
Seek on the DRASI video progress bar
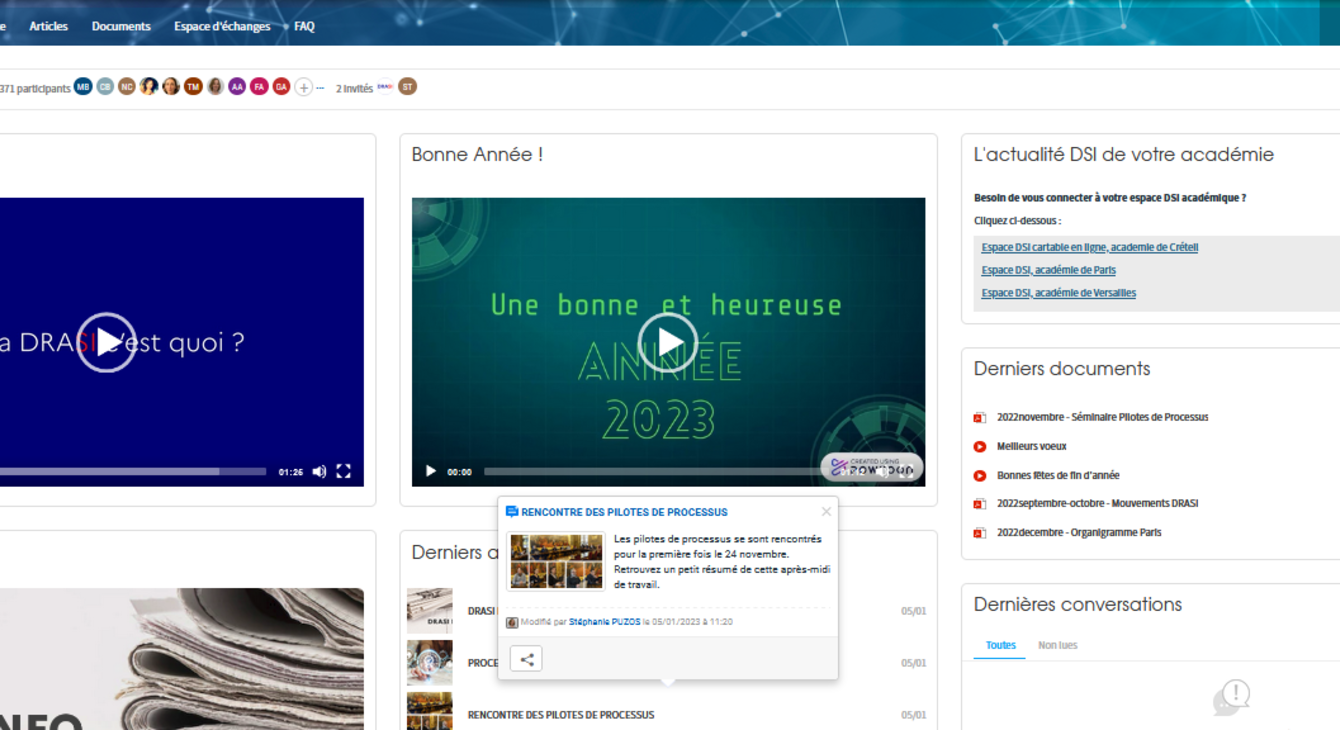(133, 472)
